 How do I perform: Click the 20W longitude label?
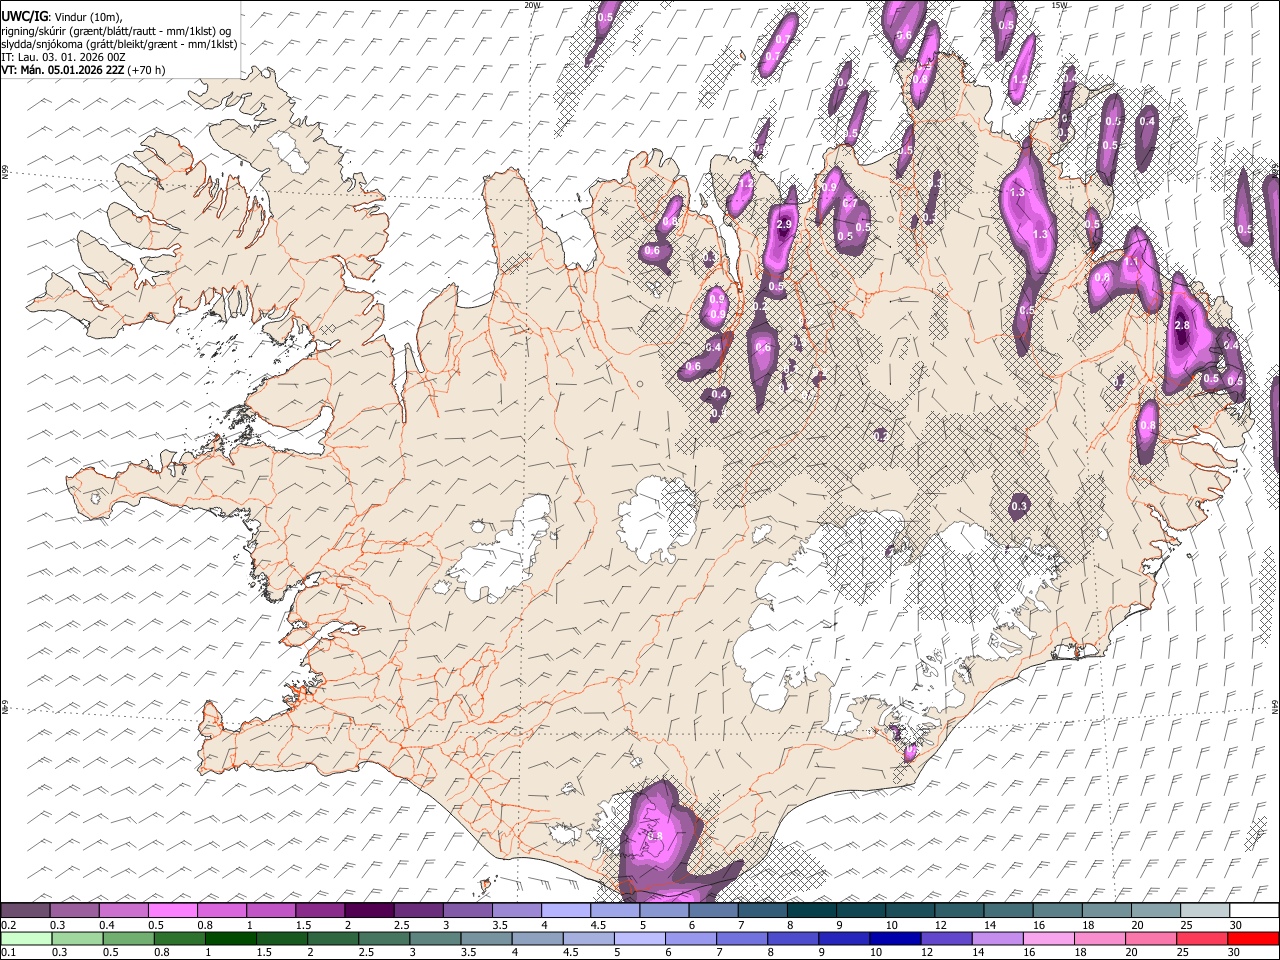[532, 5]
